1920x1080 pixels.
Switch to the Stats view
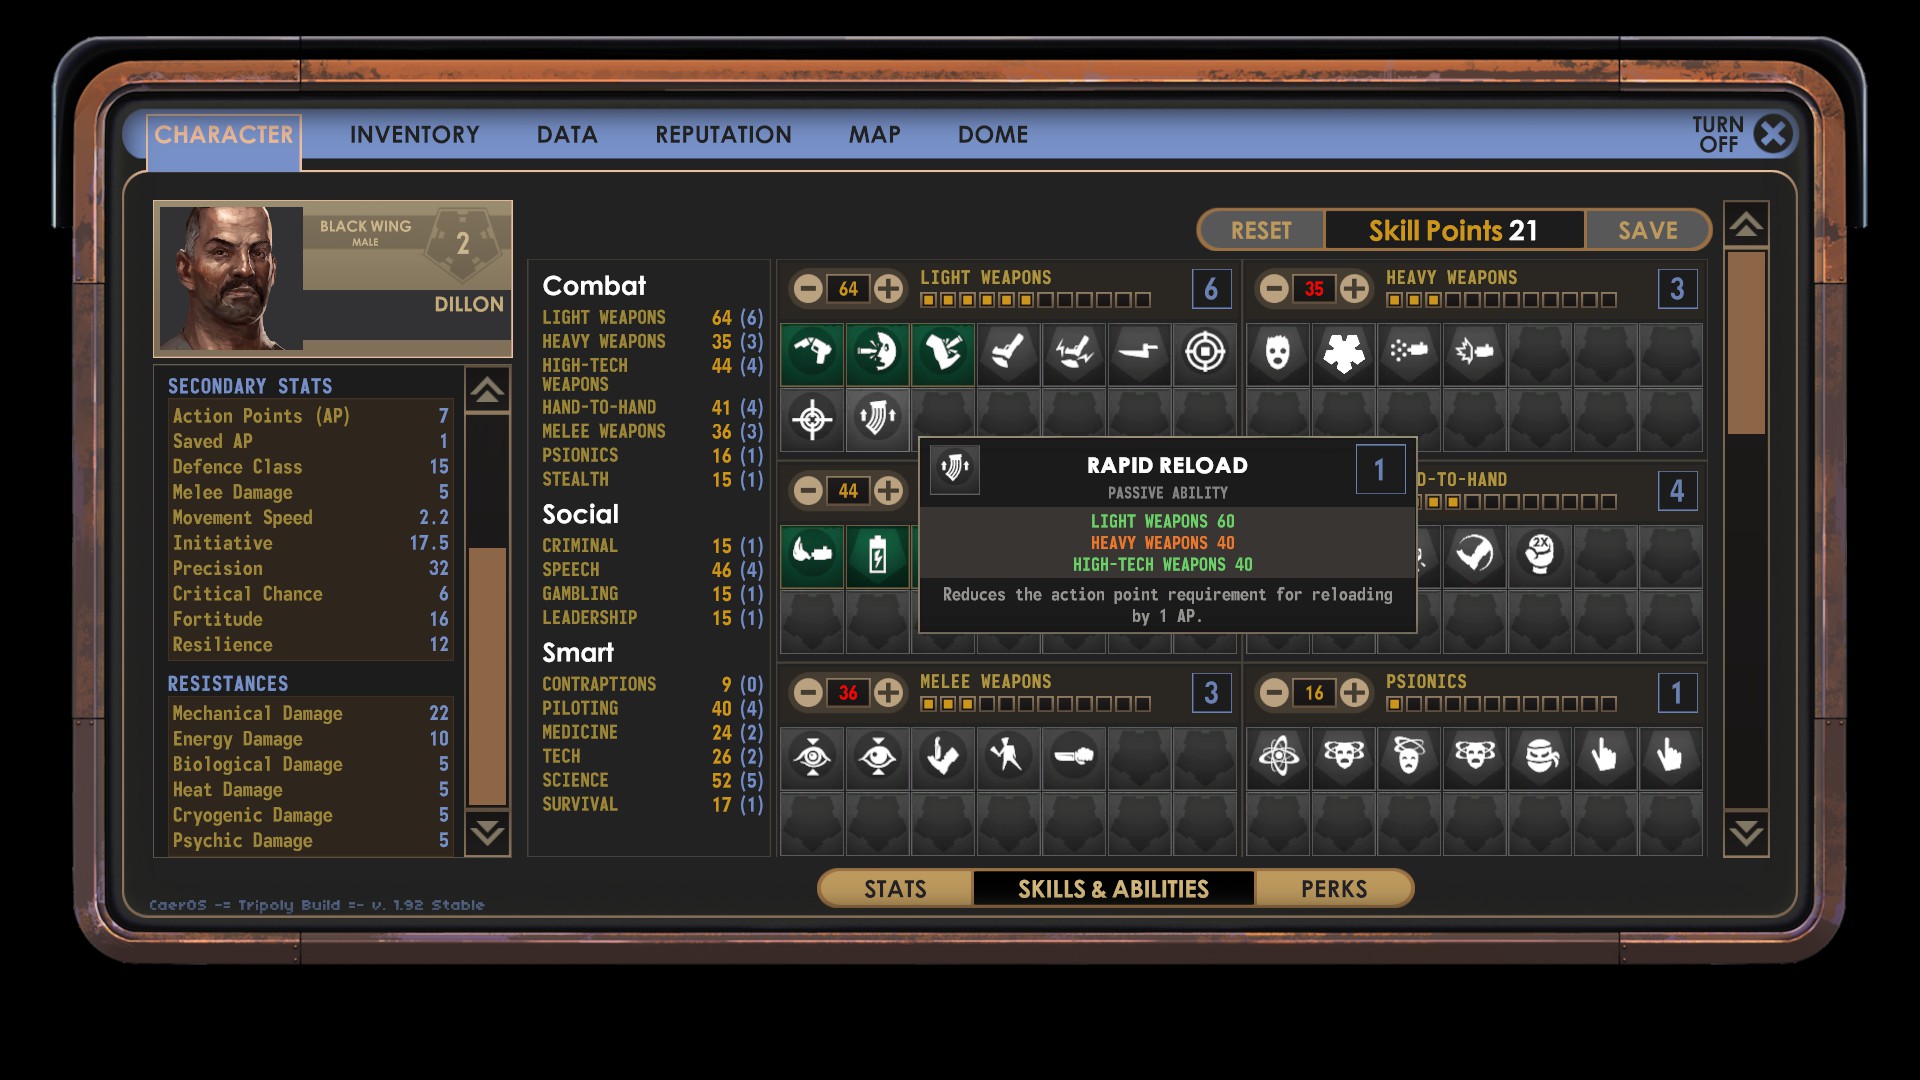pos(895,889)
